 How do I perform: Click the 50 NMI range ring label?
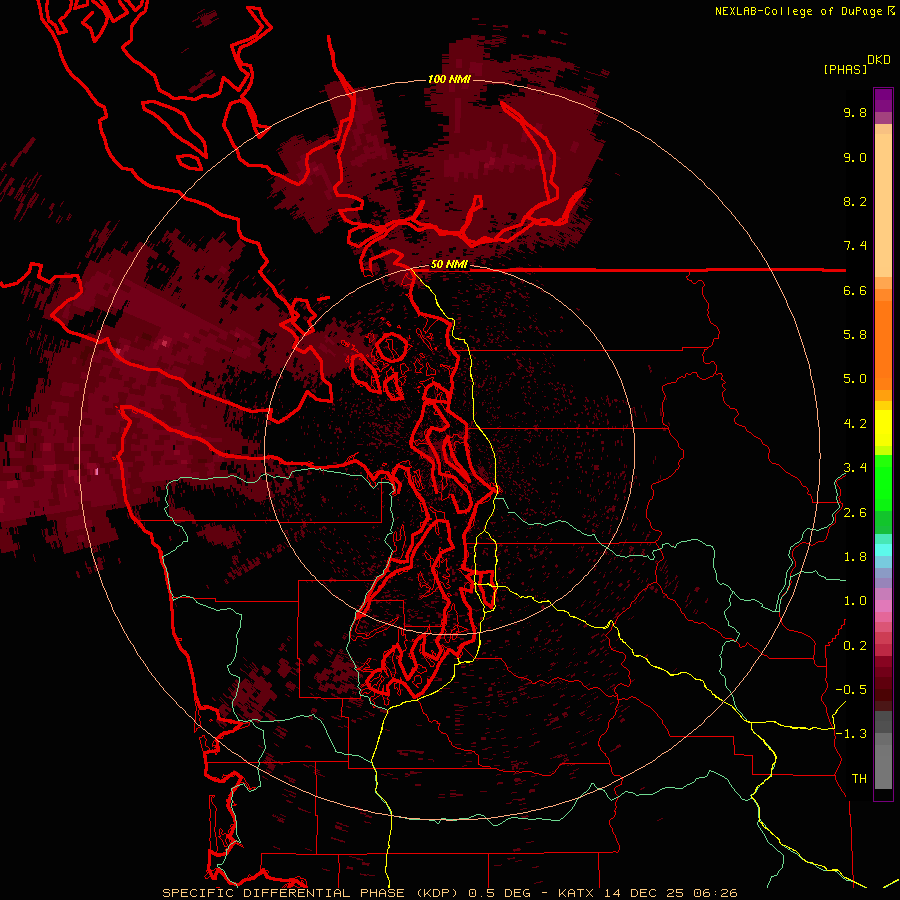pos(449,265)
